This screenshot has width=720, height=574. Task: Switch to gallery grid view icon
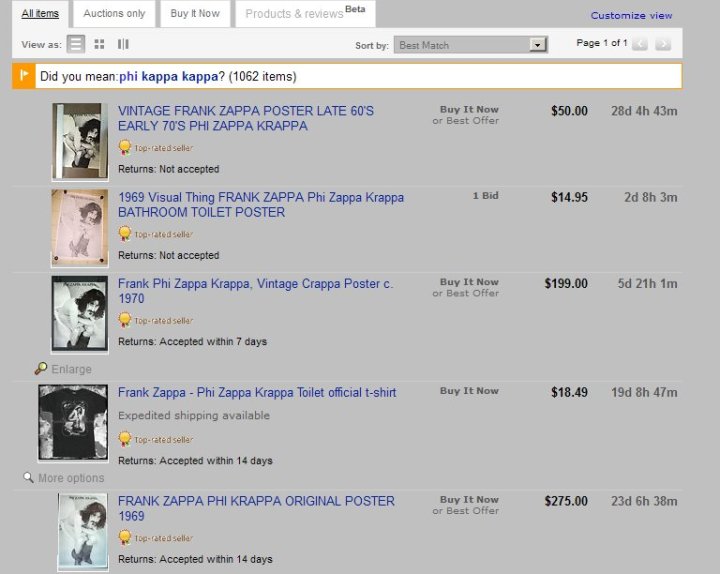coord(100,44)
